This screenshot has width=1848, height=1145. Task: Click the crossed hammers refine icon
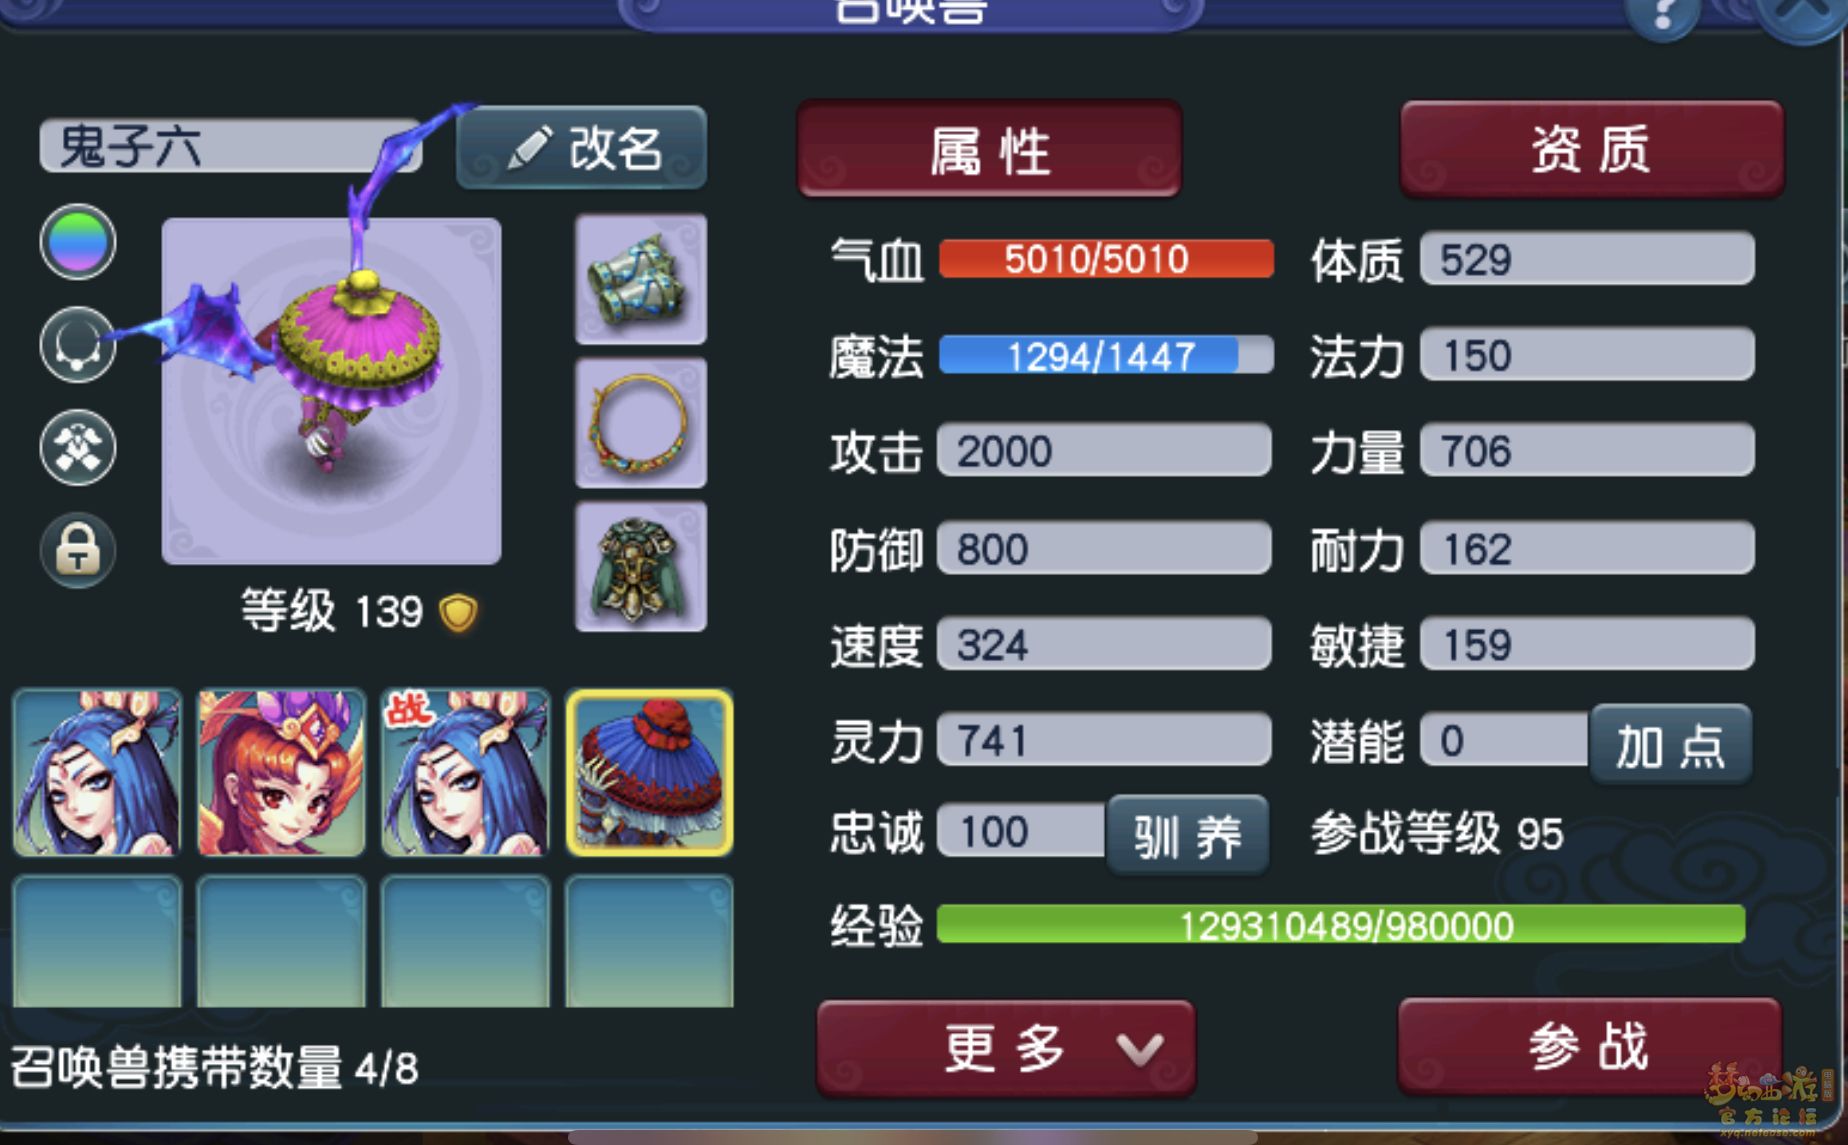[x=78, y=448]
